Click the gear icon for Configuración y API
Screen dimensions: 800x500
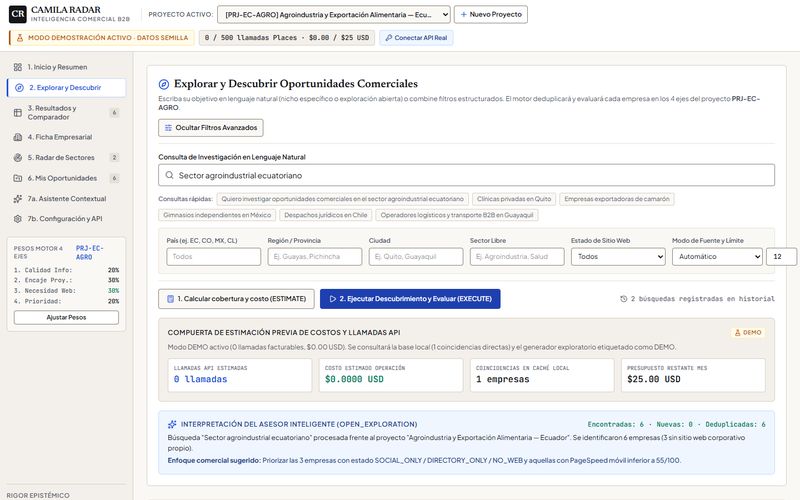tap(18, 219)
